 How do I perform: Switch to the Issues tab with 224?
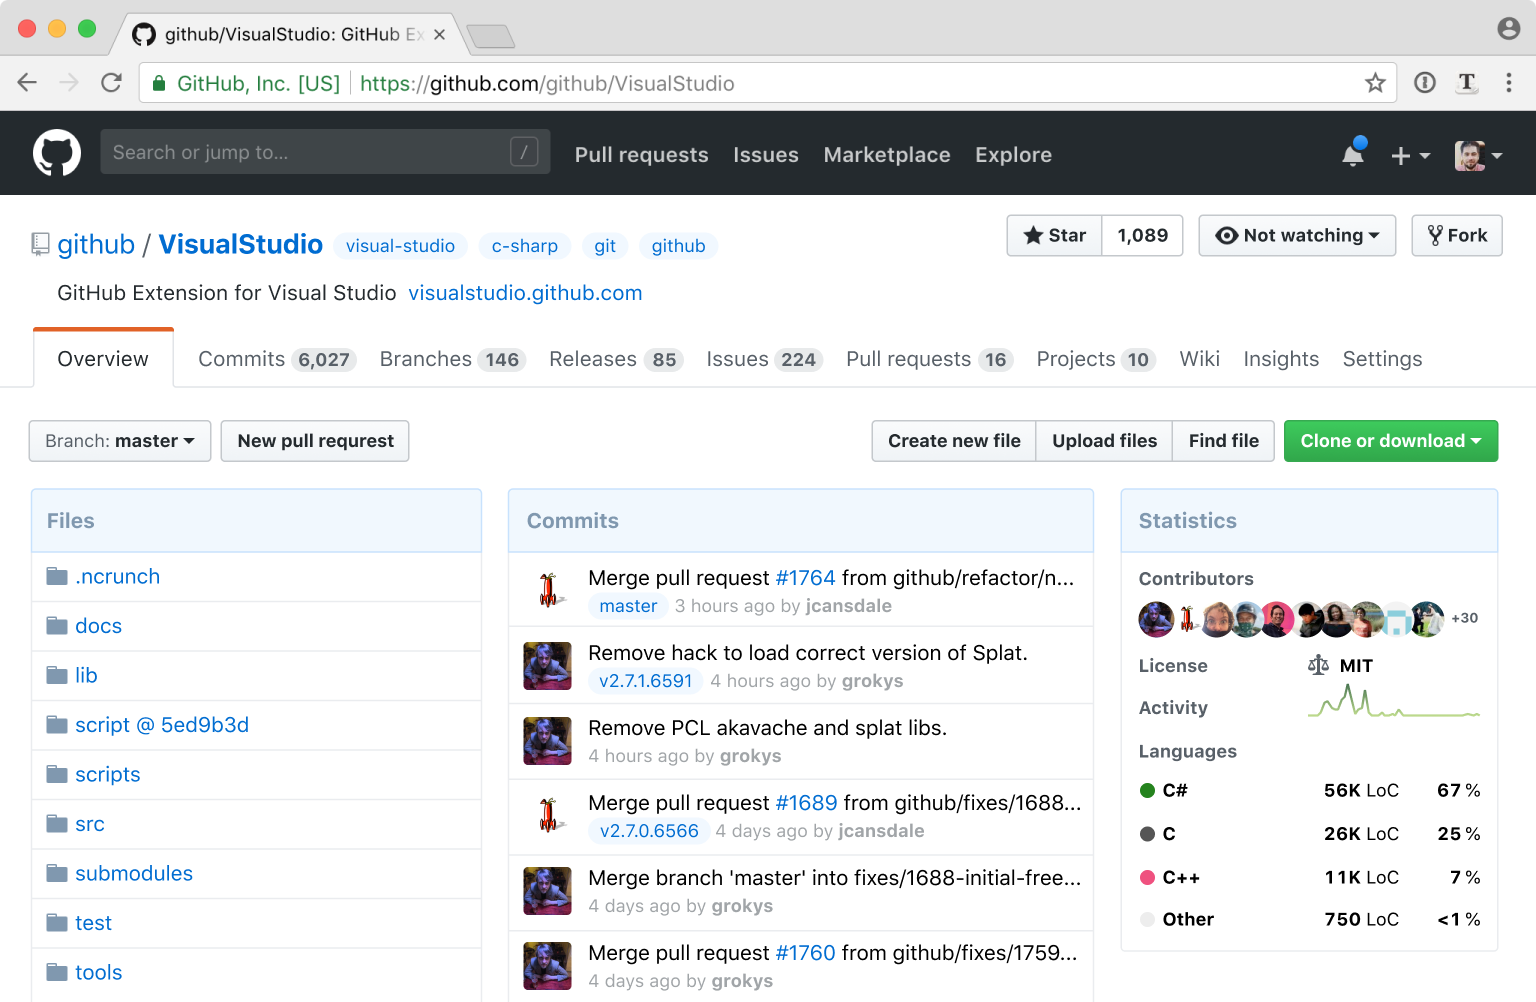[x=762, y=359]
